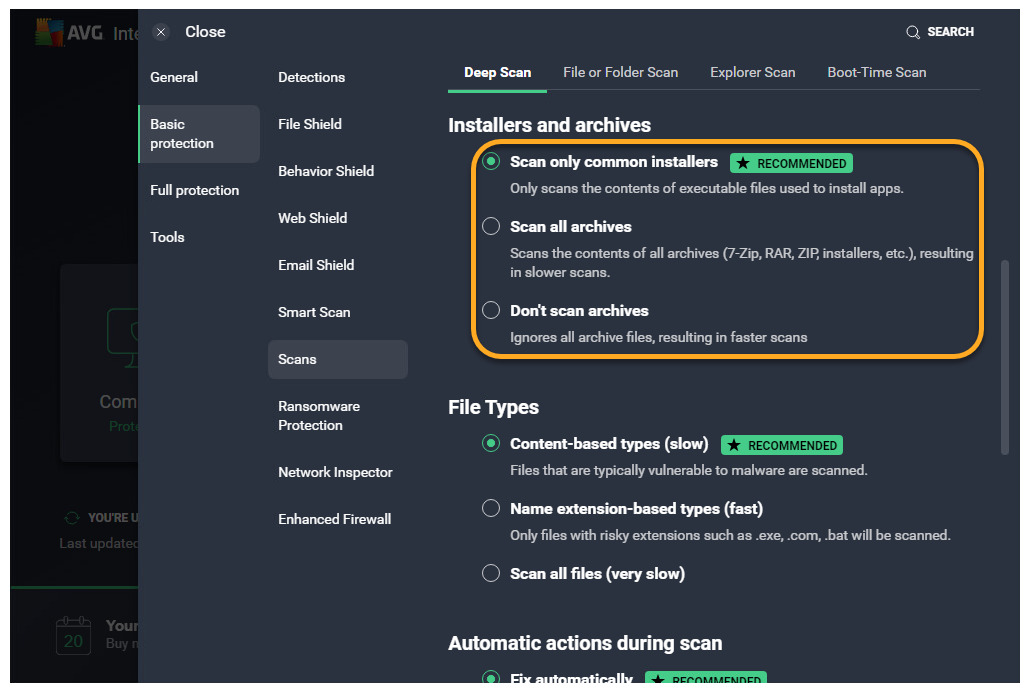
Task: Go to Boot-Time Scan tab
Action: click(876, 72)
